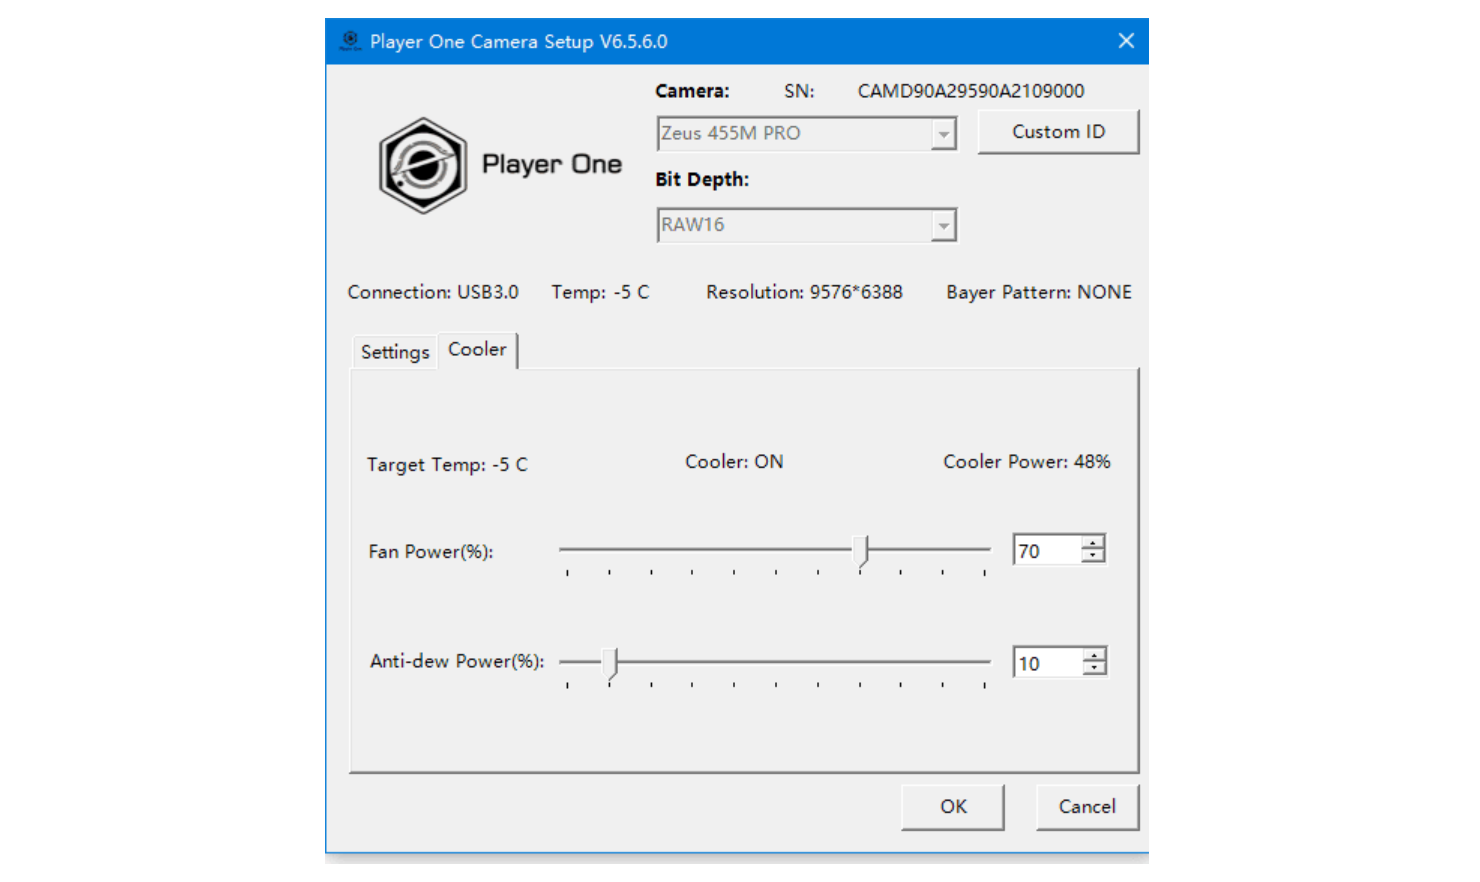Open the Camera model dropdown
Viewport: 1480px width, 882px height.
coord(806,133)
